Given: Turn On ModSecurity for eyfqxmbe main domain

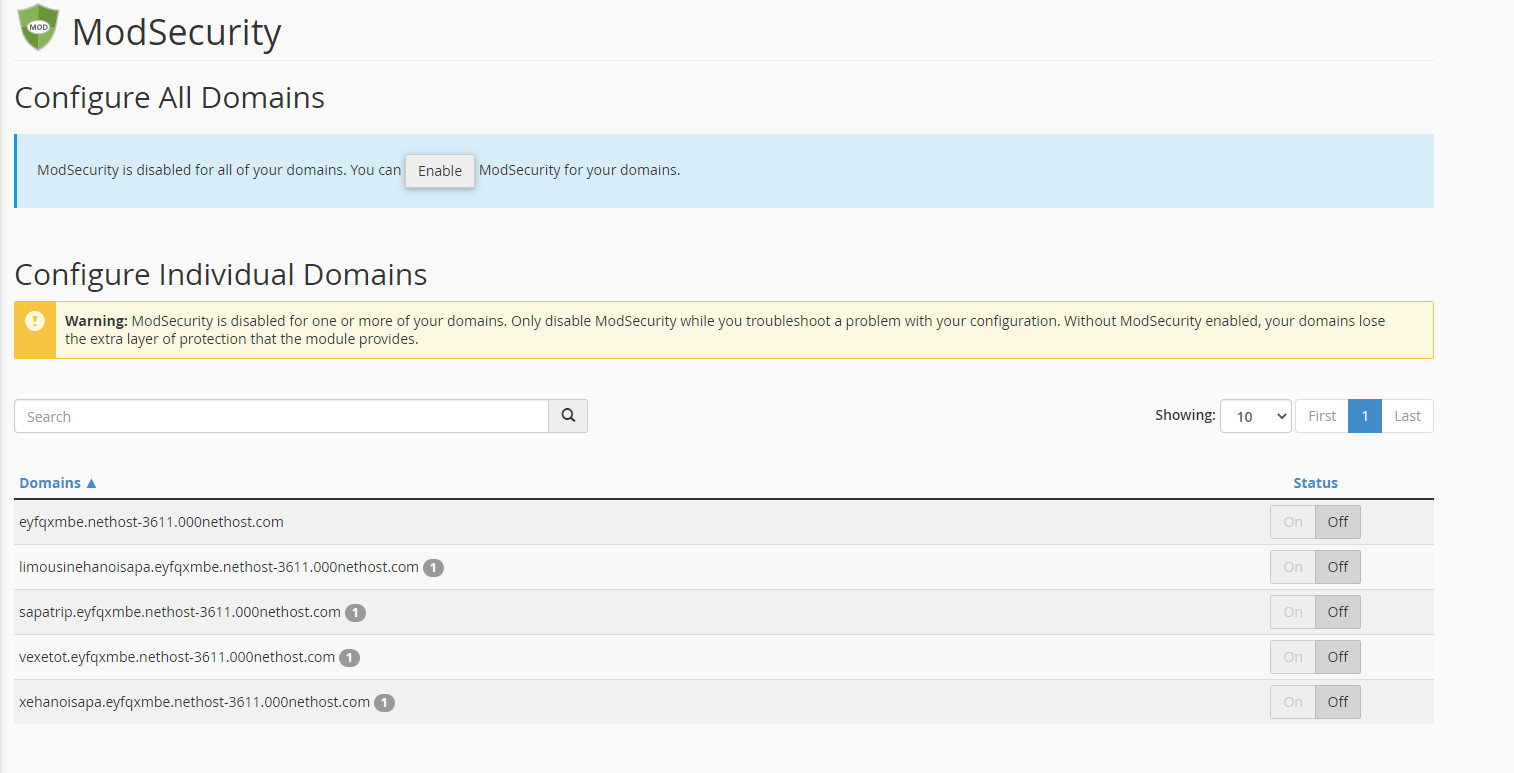Looking at the screenshot, I should point(1293,522).
